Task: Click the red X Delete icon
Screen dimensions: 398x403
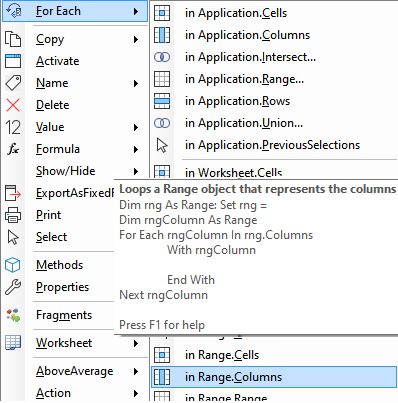Action: click(x=13, y=105)
